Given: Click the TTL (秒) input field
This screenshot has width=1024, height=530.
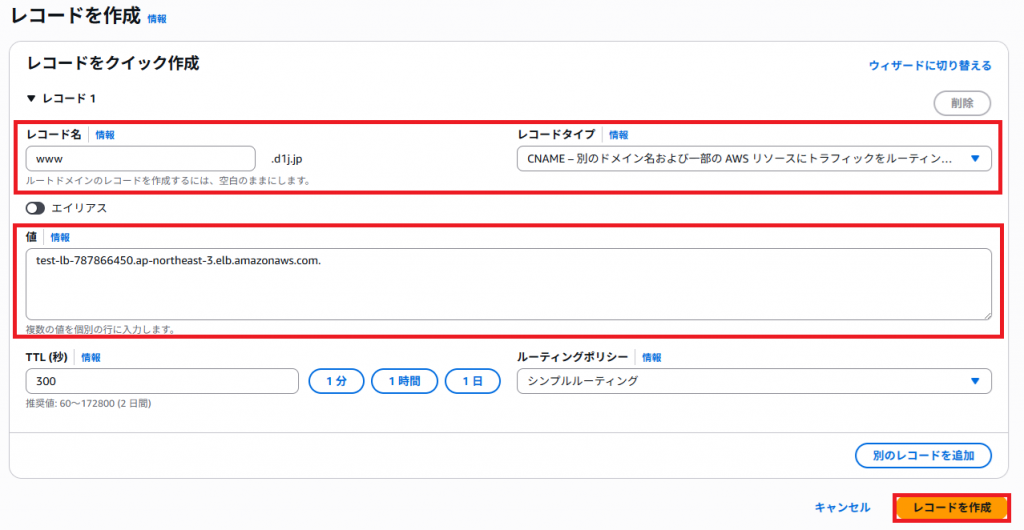Looking at the screenshot, I should 162,381.
